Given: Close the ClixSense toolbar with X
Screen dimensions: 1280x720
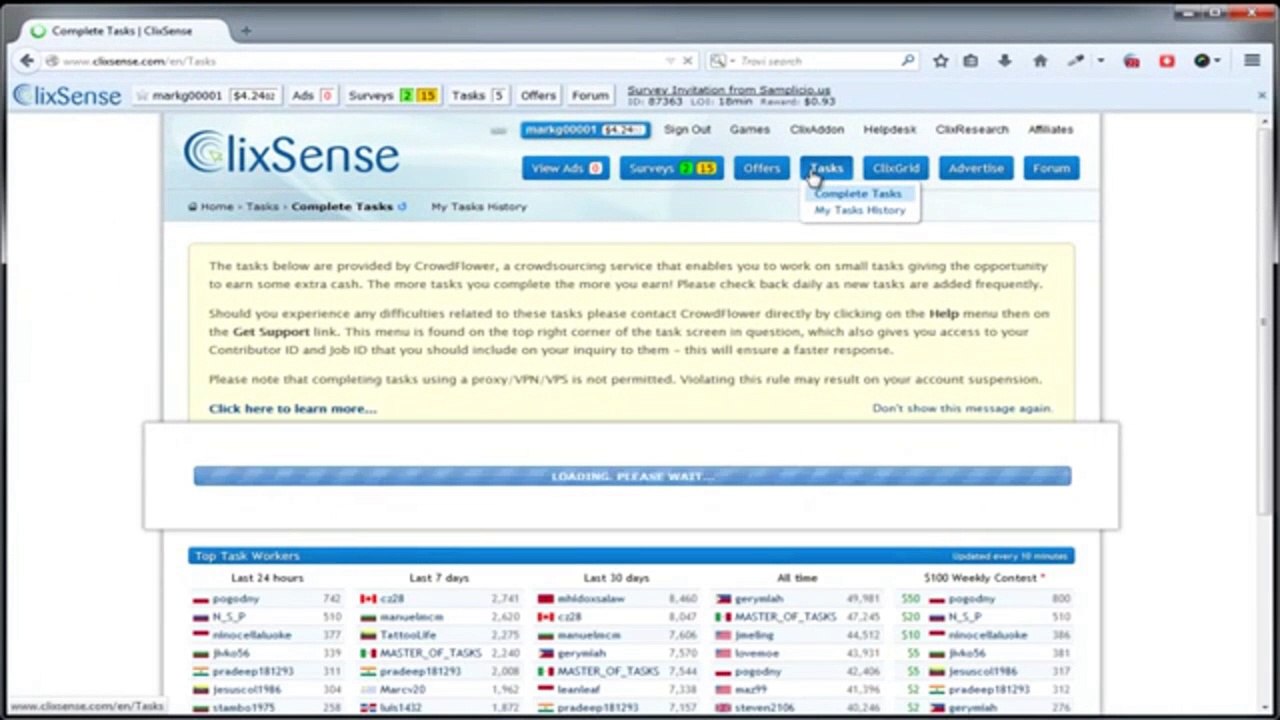Looking at the screenshot, I should click(1263, 95).
